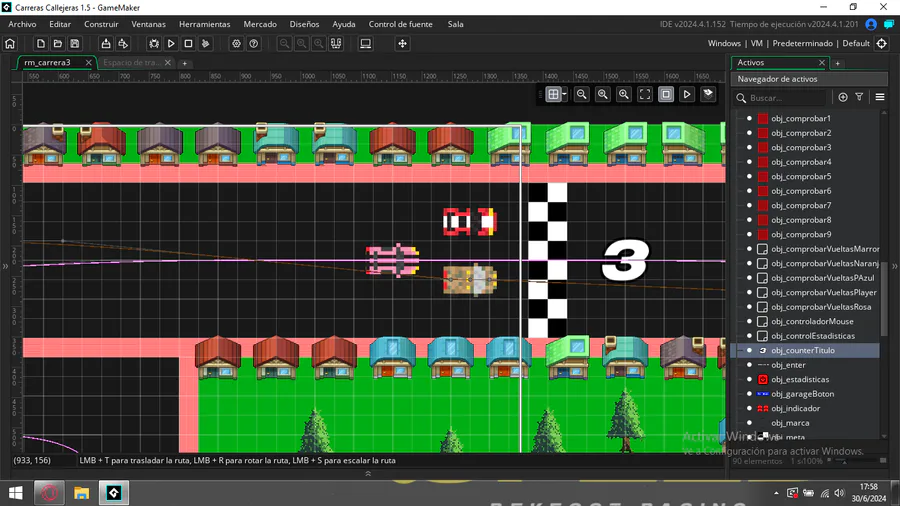This screenshot has height=506, width=900.
Task: Zoom in on the room editor
Action: coord(624,95)
